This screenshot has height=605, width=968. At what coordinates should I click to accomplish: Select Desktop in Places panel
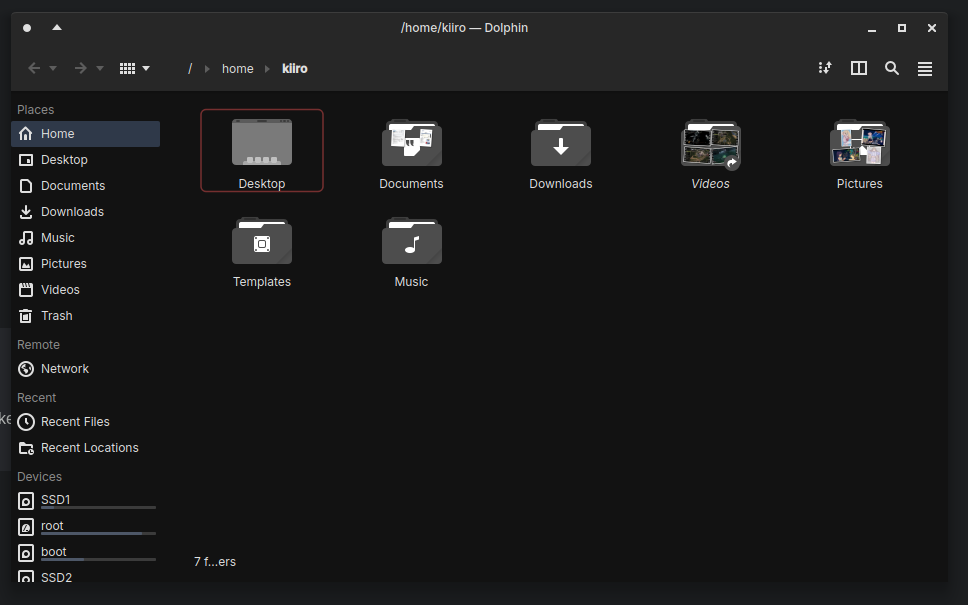(x=85, y=160)
